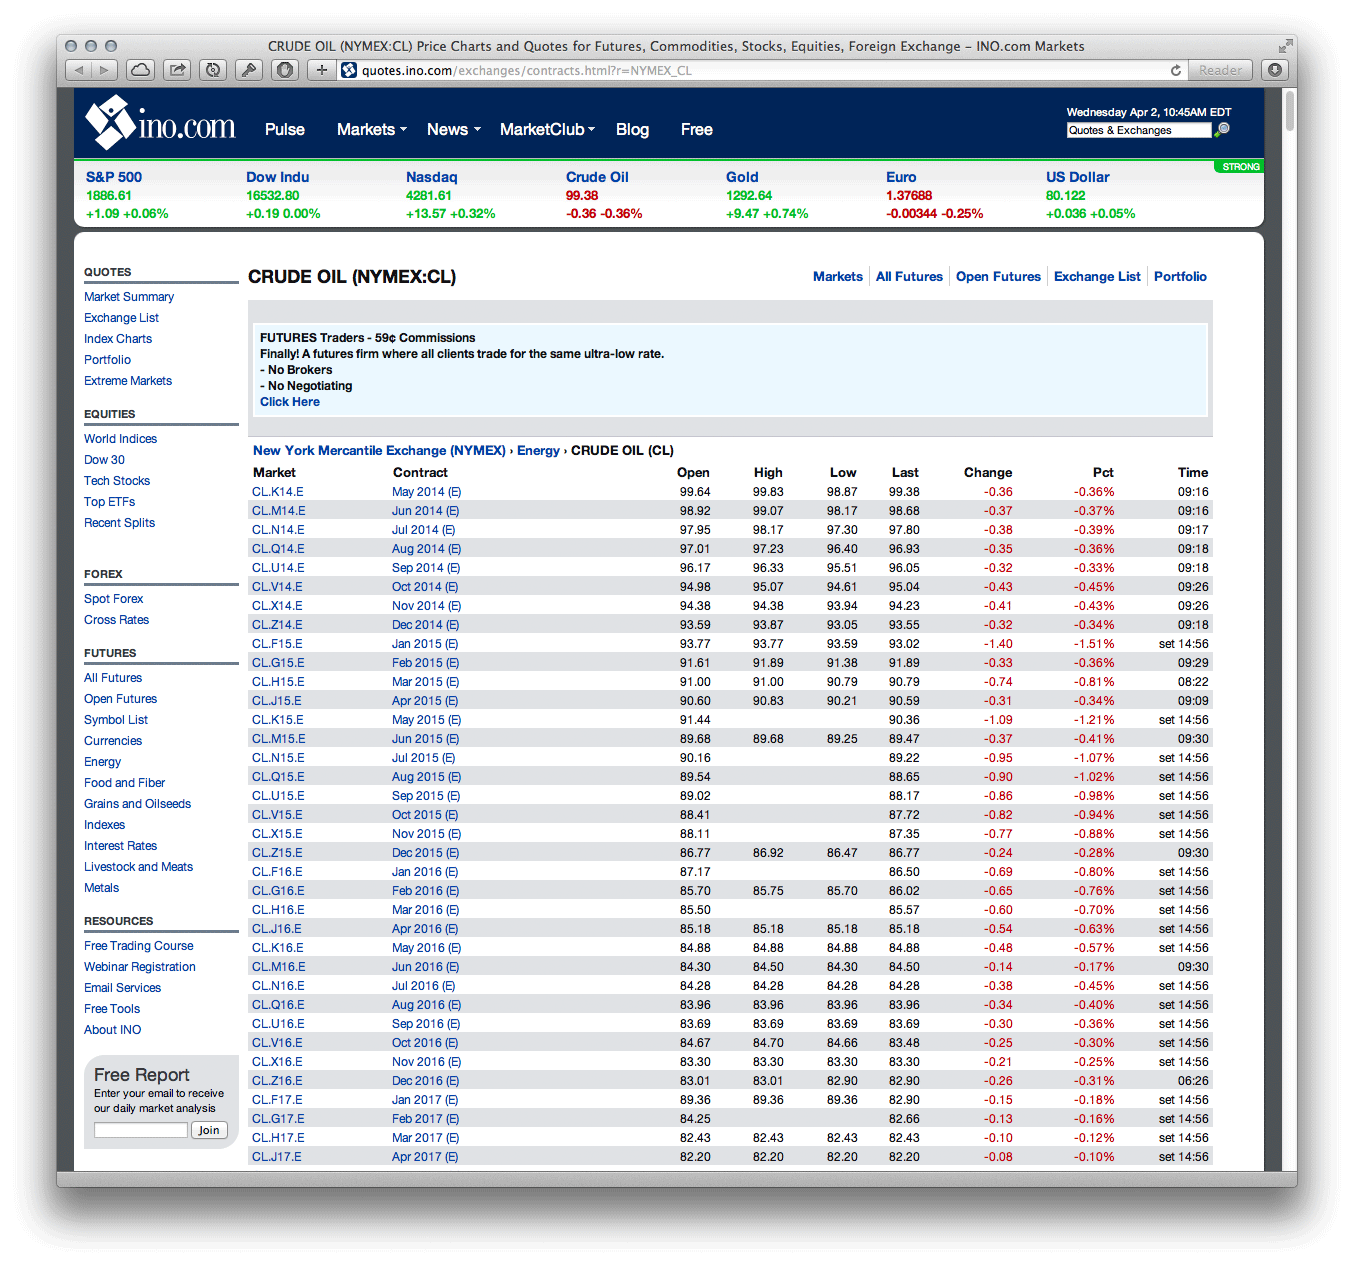This screenshot has width=1354, height=1266.
Task: Click the ino.com logo
Action: click(160, 124)
